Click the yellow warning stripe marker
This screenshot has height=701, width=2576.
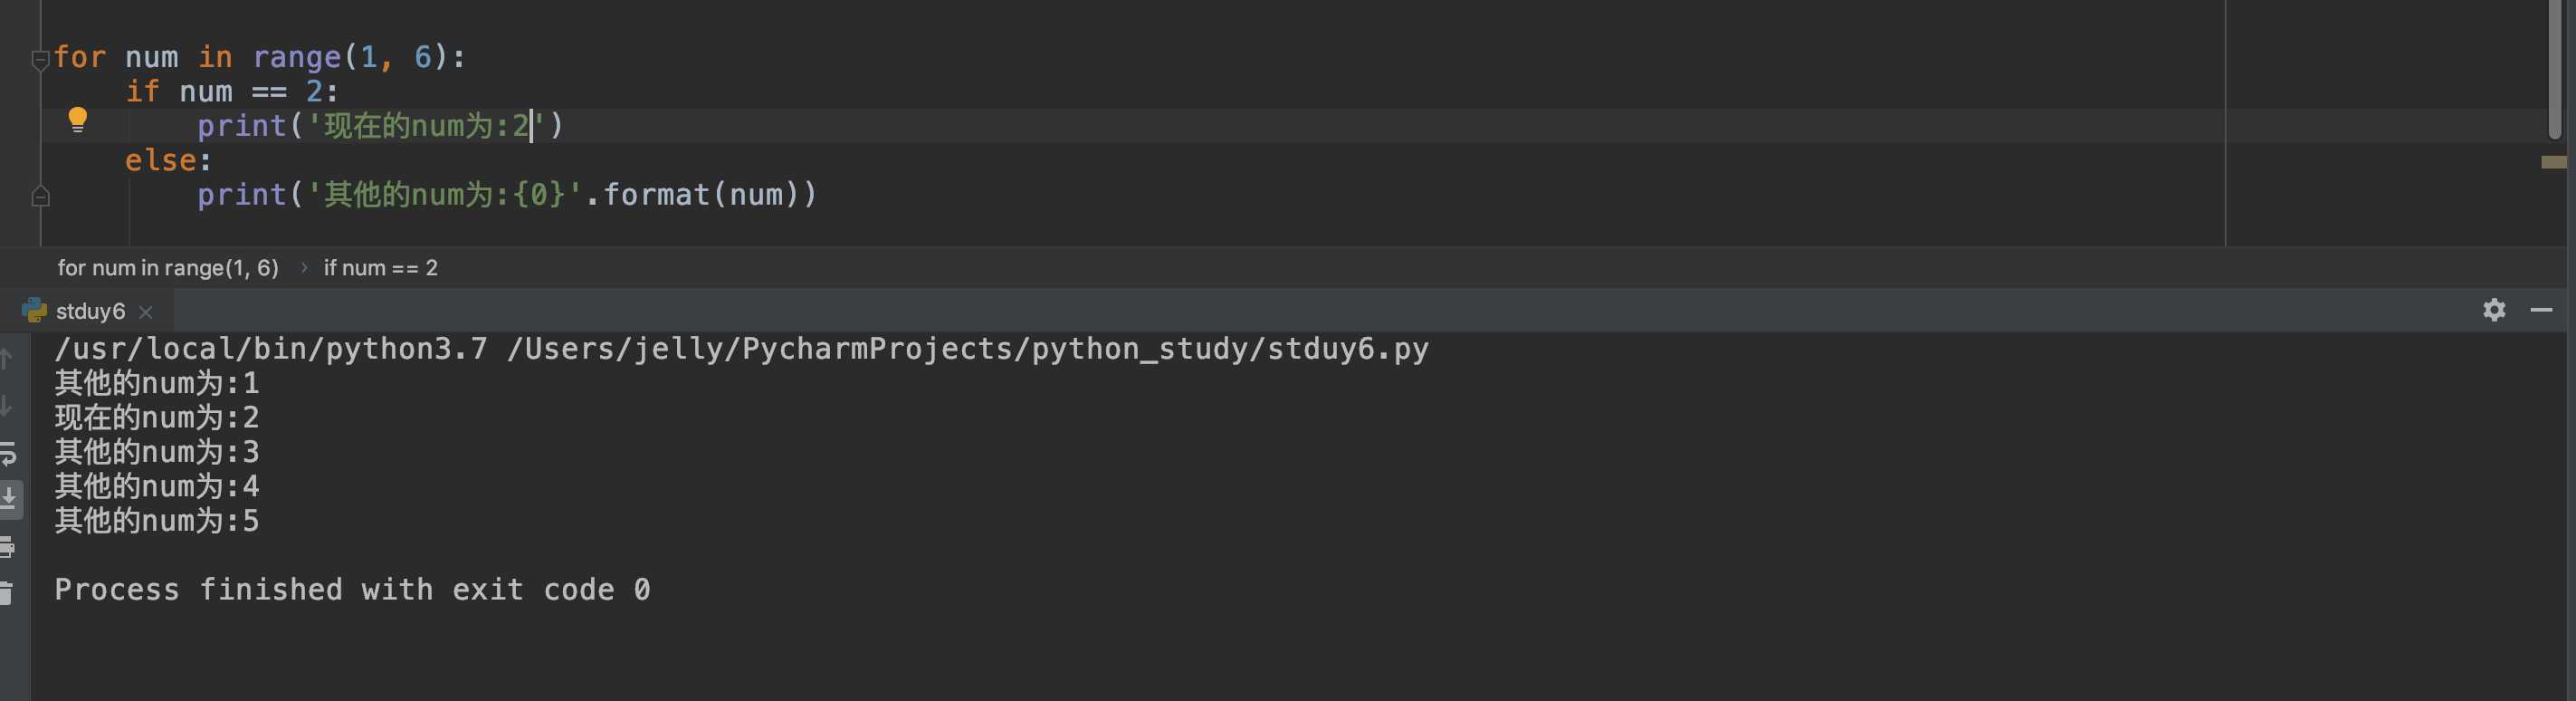(x=2553, y=162)
